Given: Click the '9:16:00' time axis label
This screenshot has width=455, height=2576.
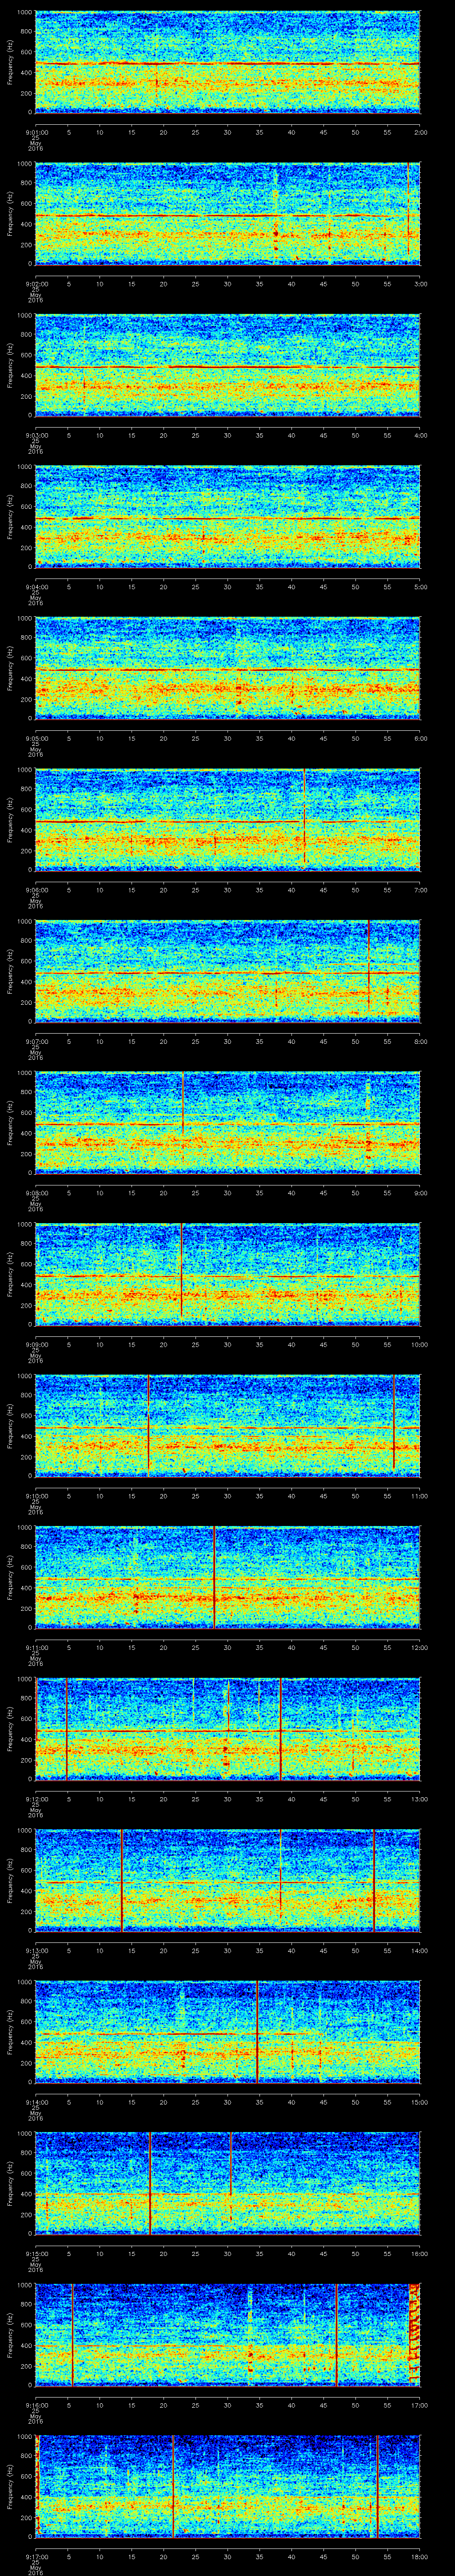Looking at the screenshot, I should [36, 2405].
